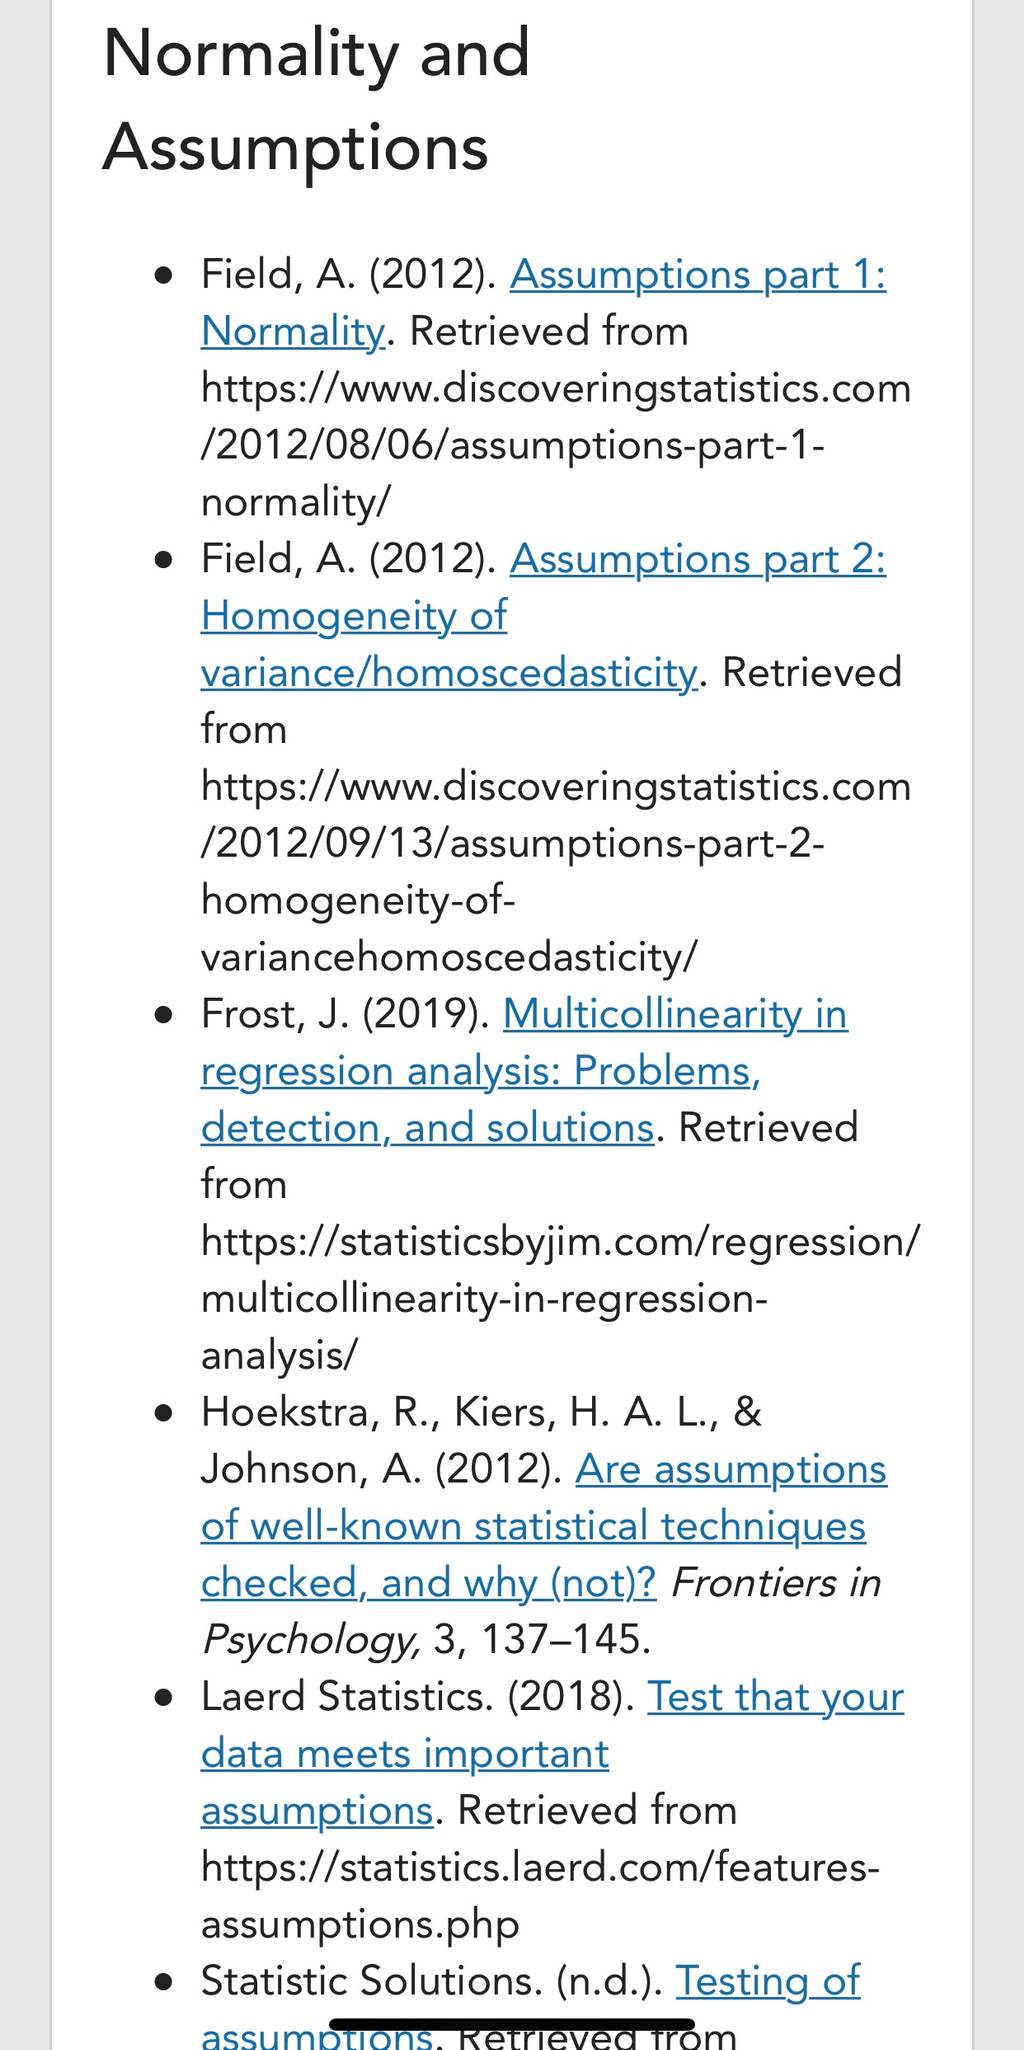Screen dimensions: 1024x2050
Task: Tap the Laerd Statistics. (2018) author text
Action: coord(417,1697)
